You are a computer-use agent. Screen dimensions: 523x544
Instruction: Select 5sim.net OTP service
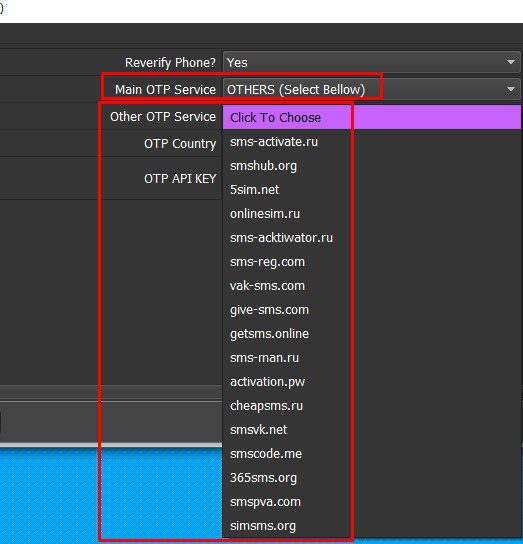click(372, 189)
